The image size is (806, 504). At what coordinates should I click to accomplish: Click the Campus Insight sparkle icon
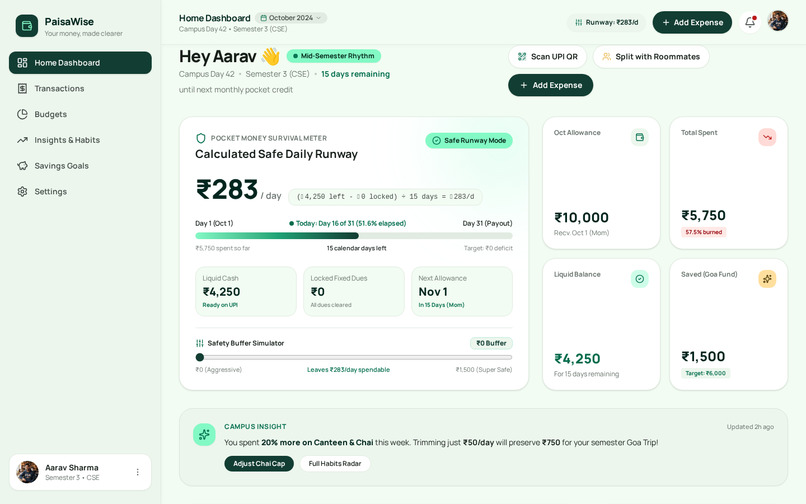(x=204, y=435)
